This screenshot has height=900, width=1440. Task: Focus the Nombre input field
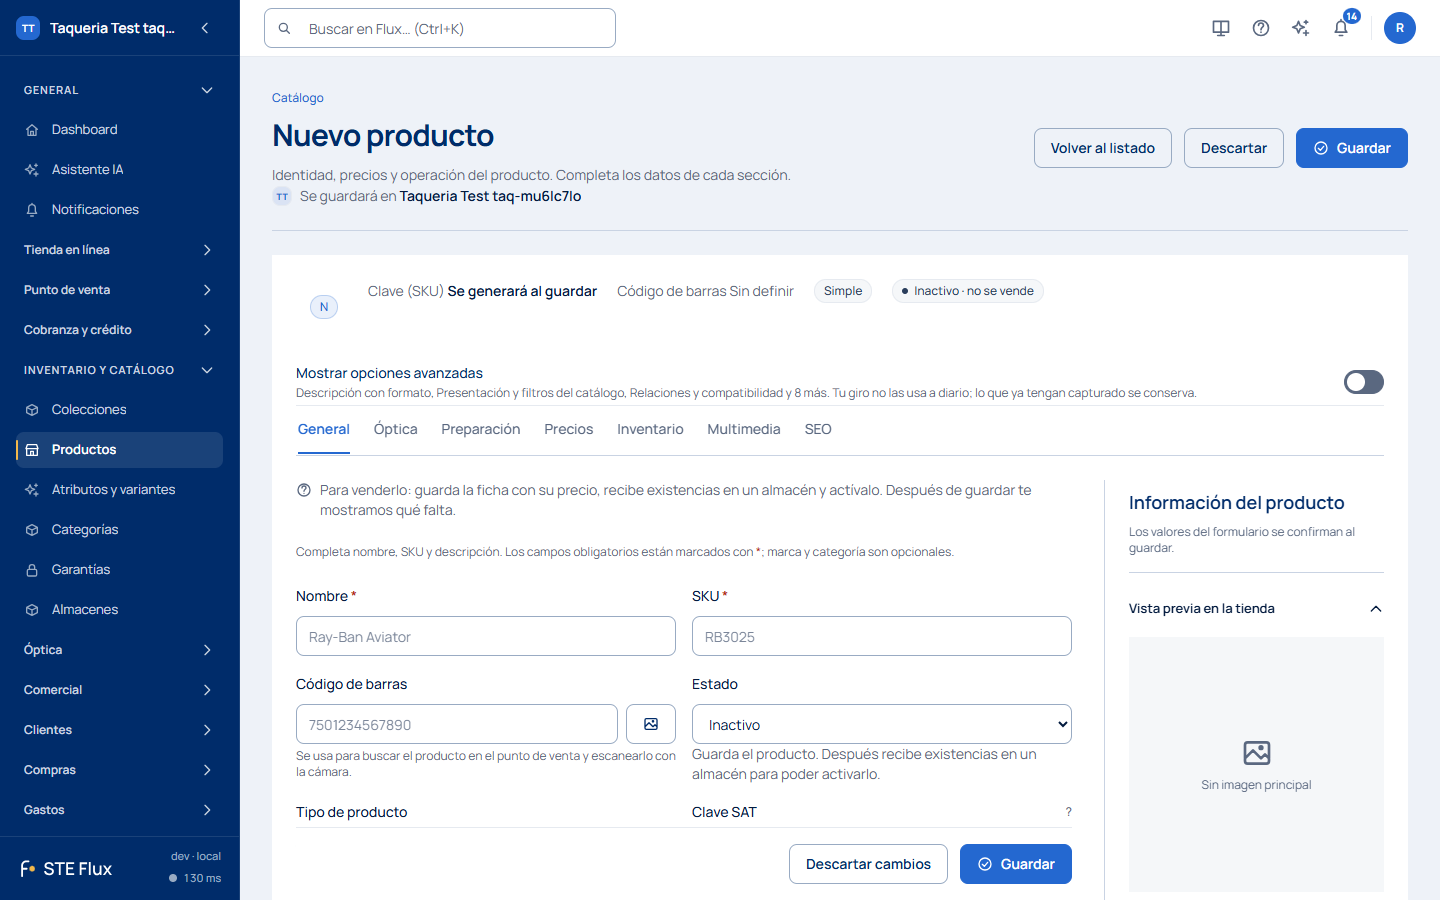point(486,636)
